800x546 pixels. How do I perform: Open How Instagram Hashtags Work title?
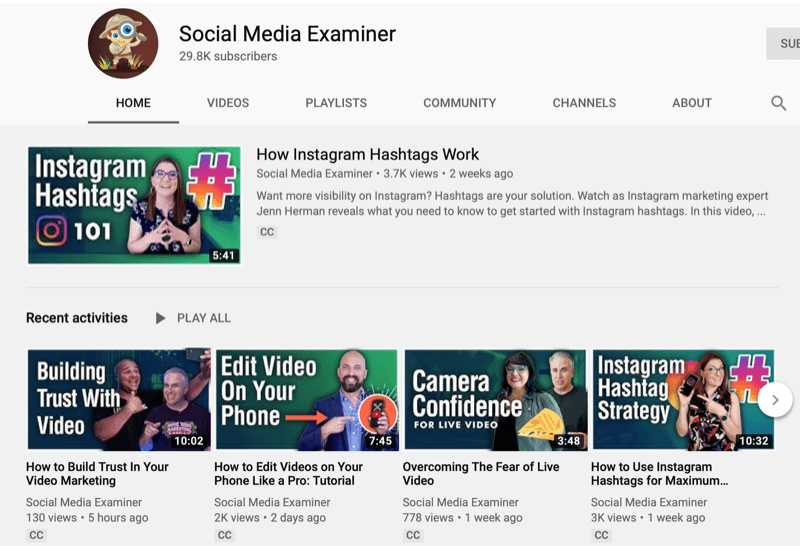[x=367, y=155]
